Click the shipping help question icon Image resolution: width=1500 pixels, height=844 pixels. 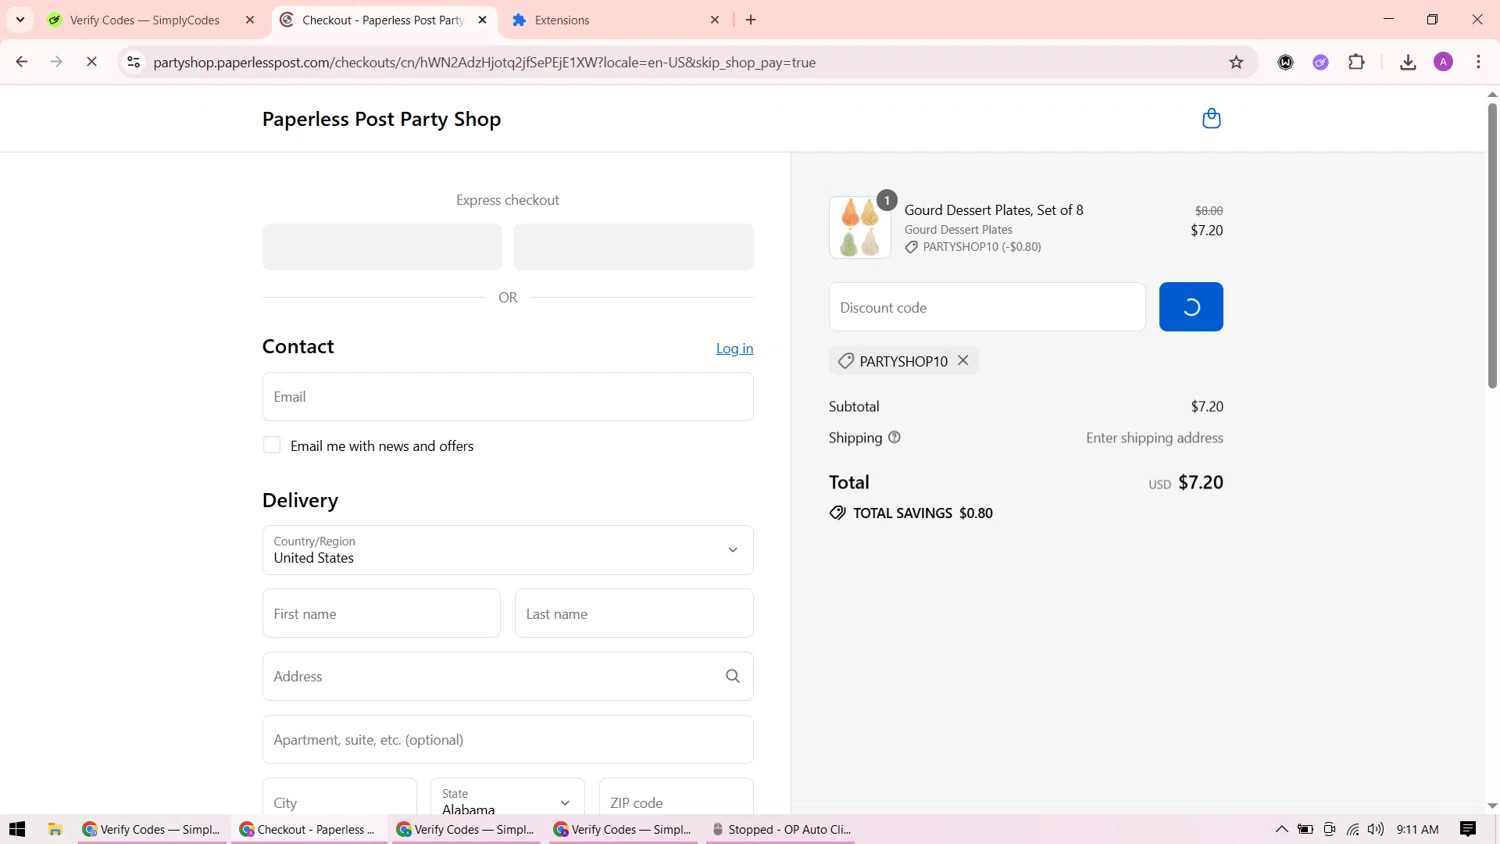pos(894,438)
